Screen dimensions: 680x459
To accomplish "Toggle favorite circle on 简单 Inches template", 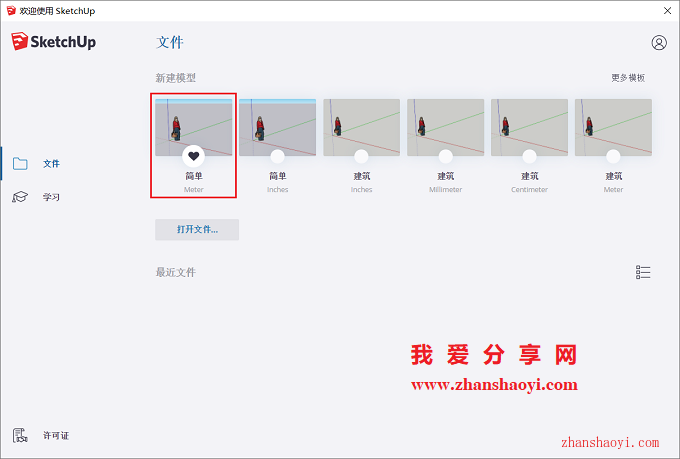I will tap(278, 156).
